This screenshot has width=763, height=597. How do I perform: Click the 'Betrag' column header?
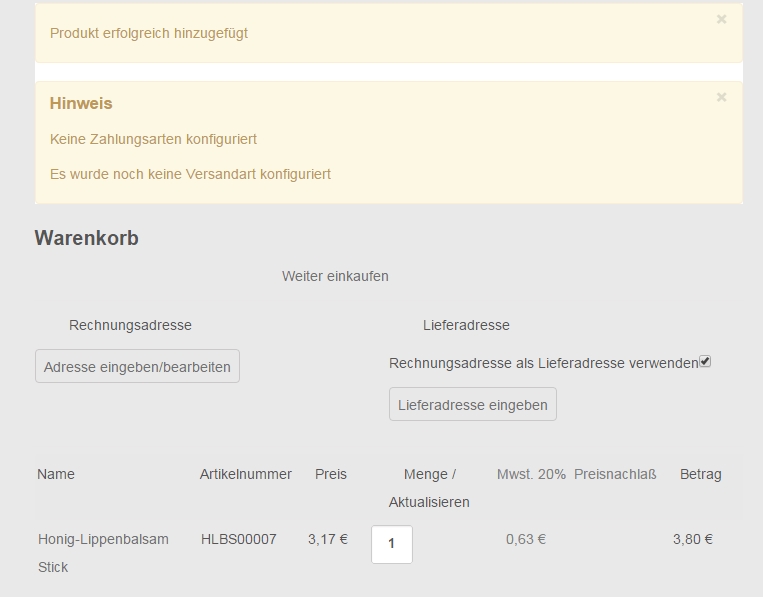700,474
